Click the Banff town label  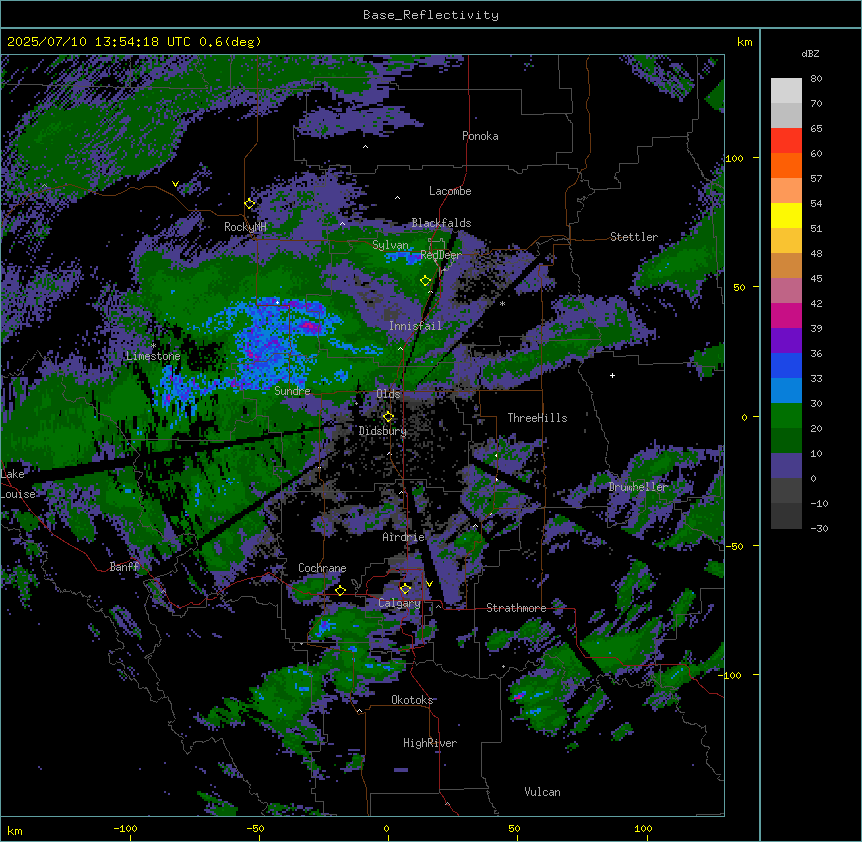[x=124, y=567]
